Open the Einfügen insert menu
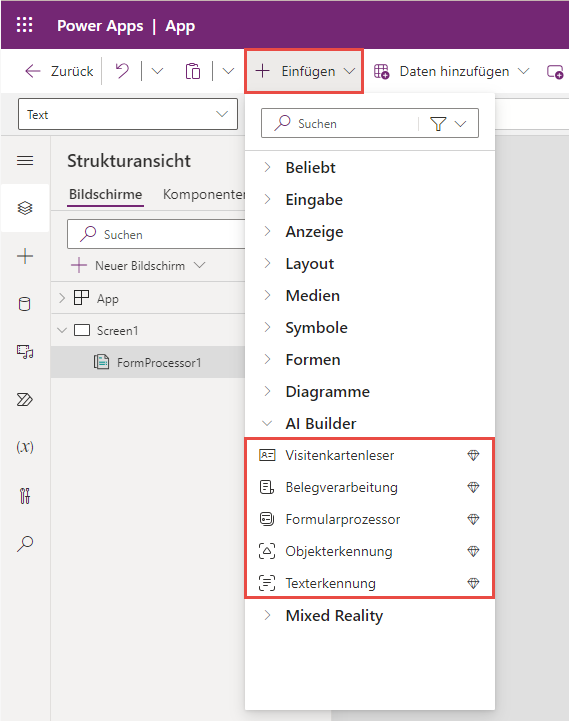 [x=305, y=71]
